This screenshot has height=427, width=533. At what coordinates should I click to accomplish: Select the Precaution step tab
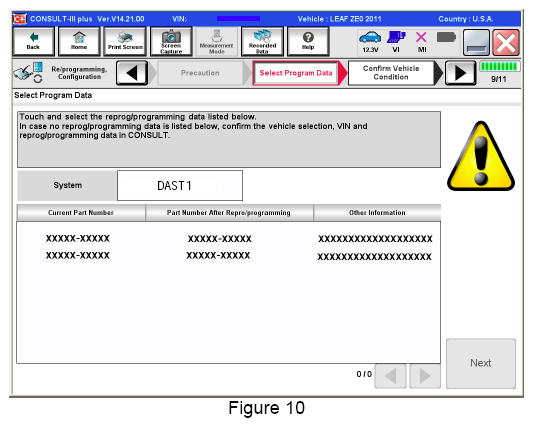pos(201,73)
